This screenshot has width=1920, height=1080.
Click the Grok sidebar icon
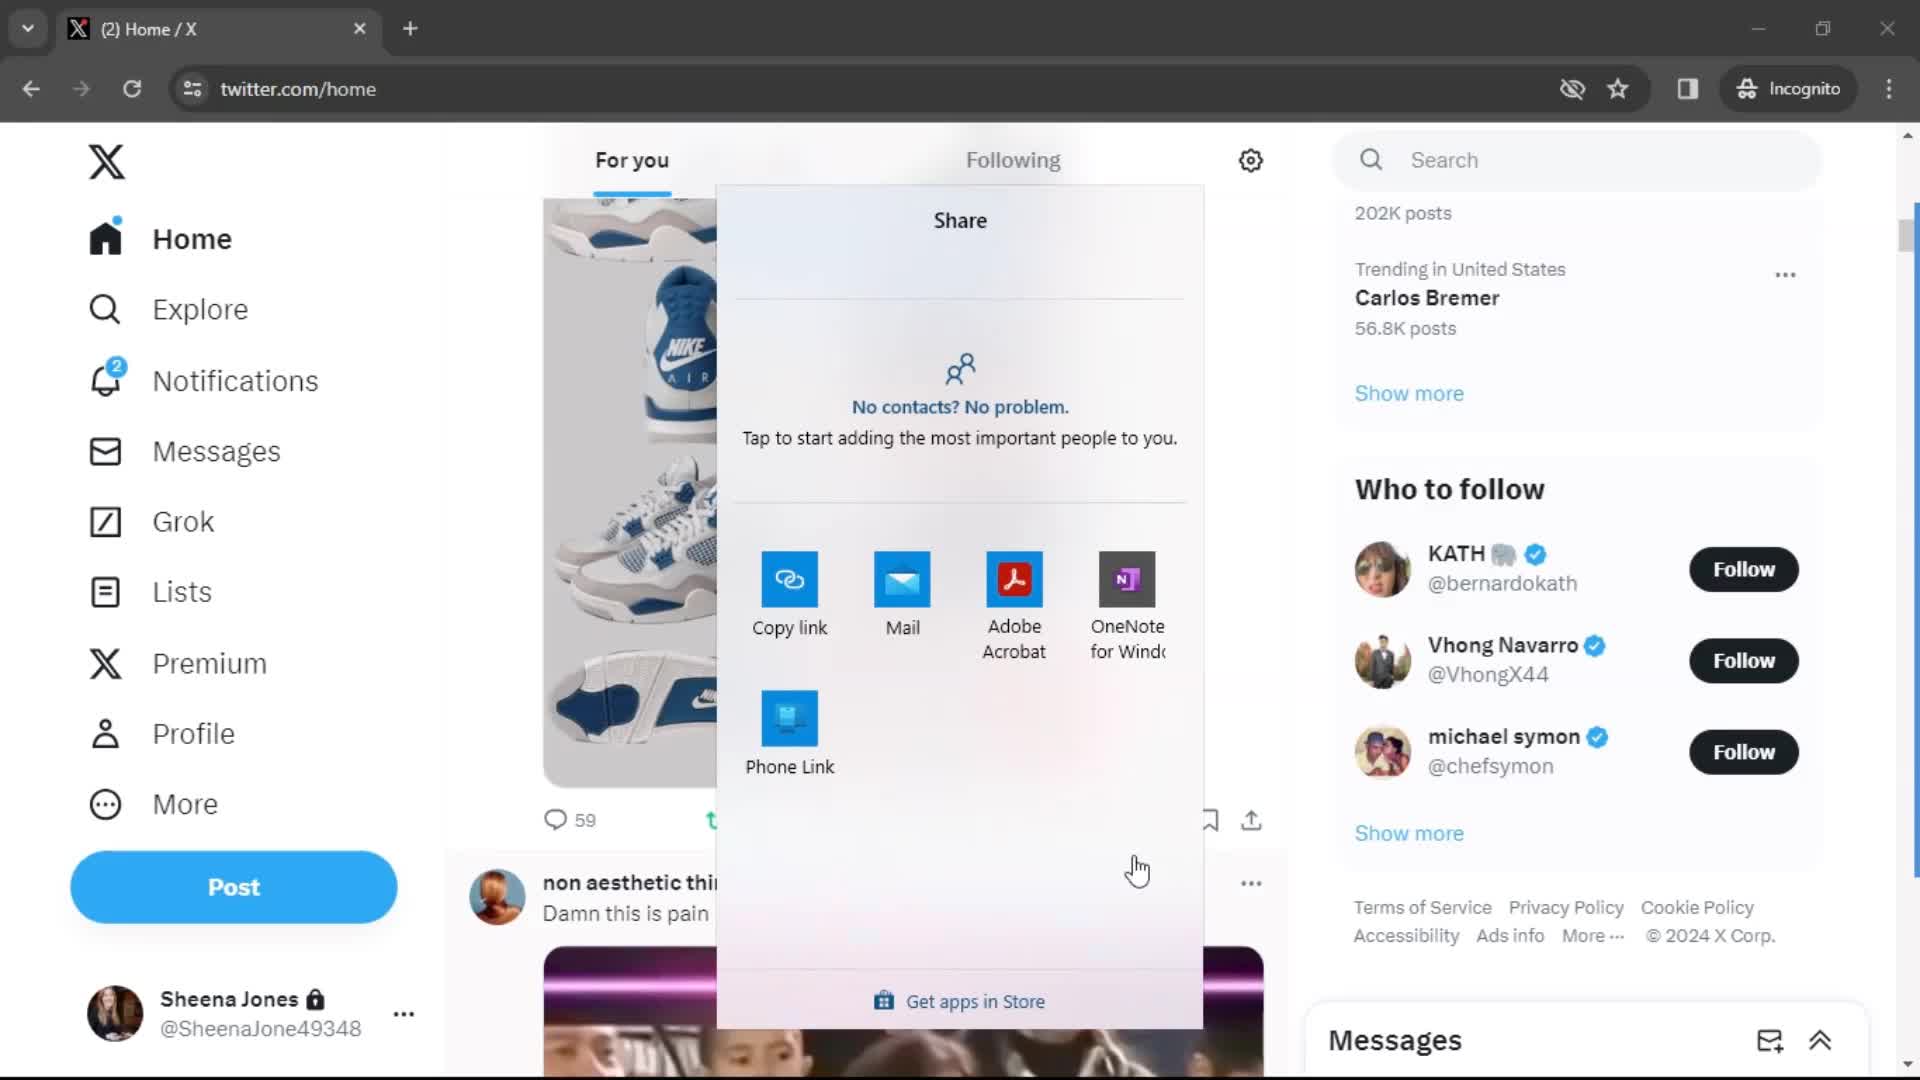(x=104, y=521)
